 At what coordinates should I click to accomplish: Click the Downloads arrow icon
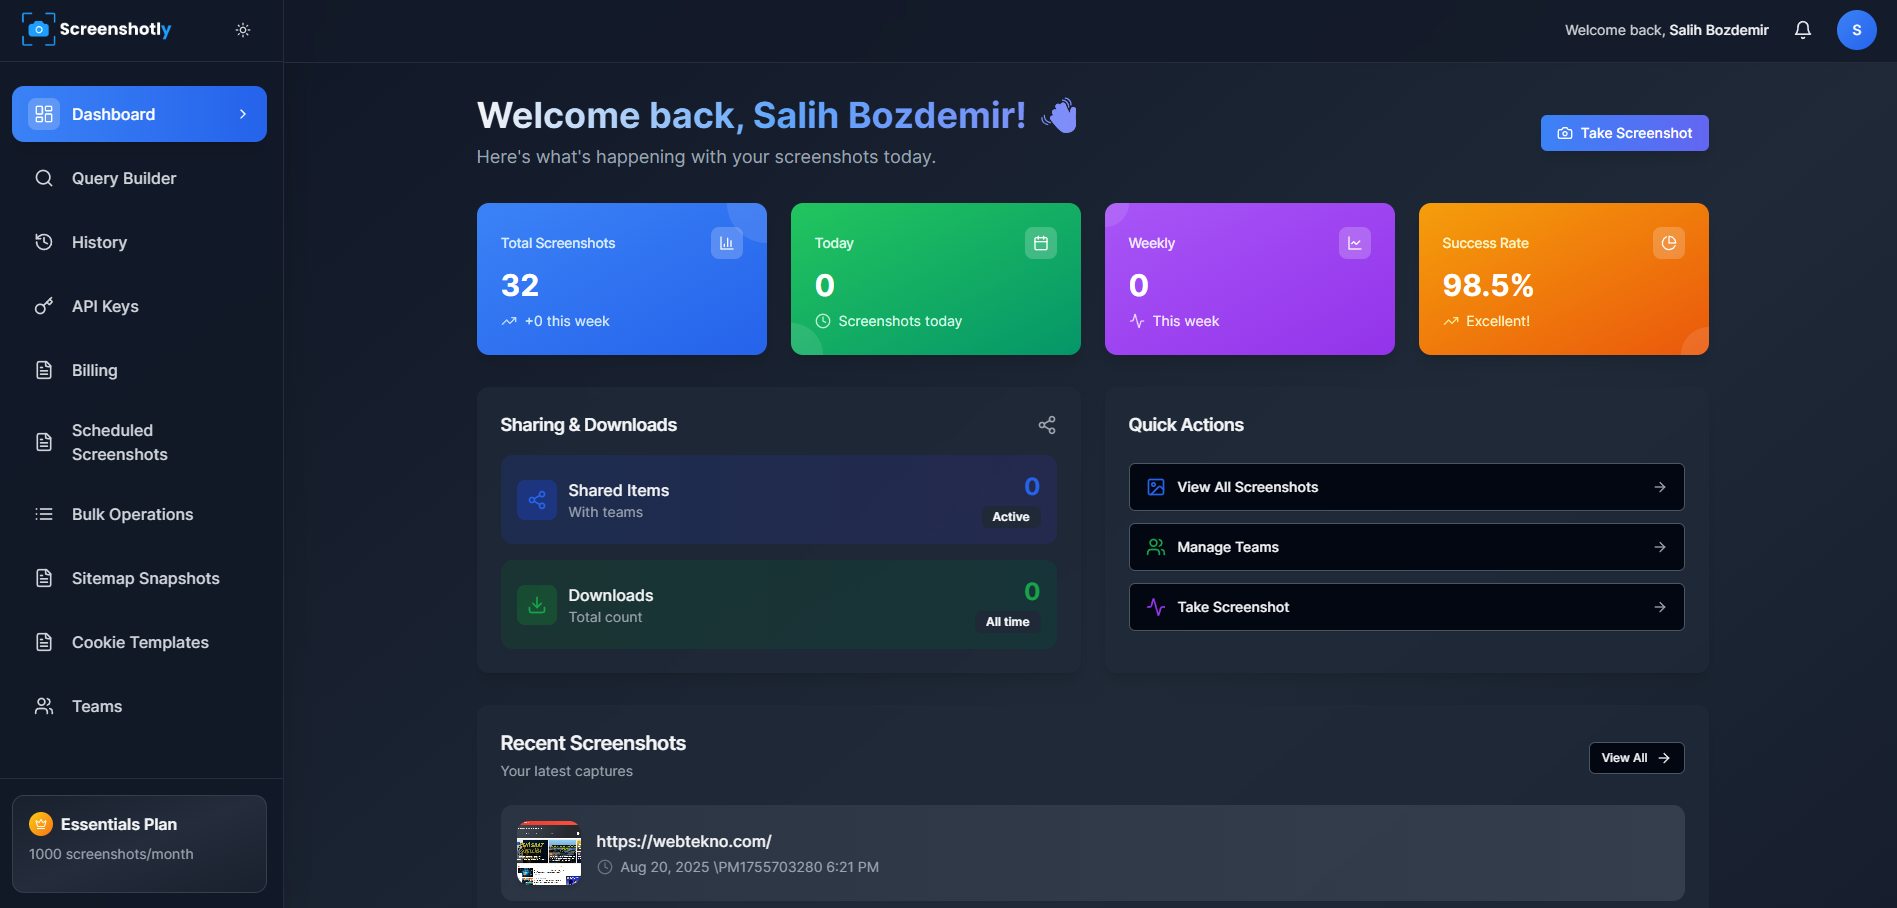(537, 605)
